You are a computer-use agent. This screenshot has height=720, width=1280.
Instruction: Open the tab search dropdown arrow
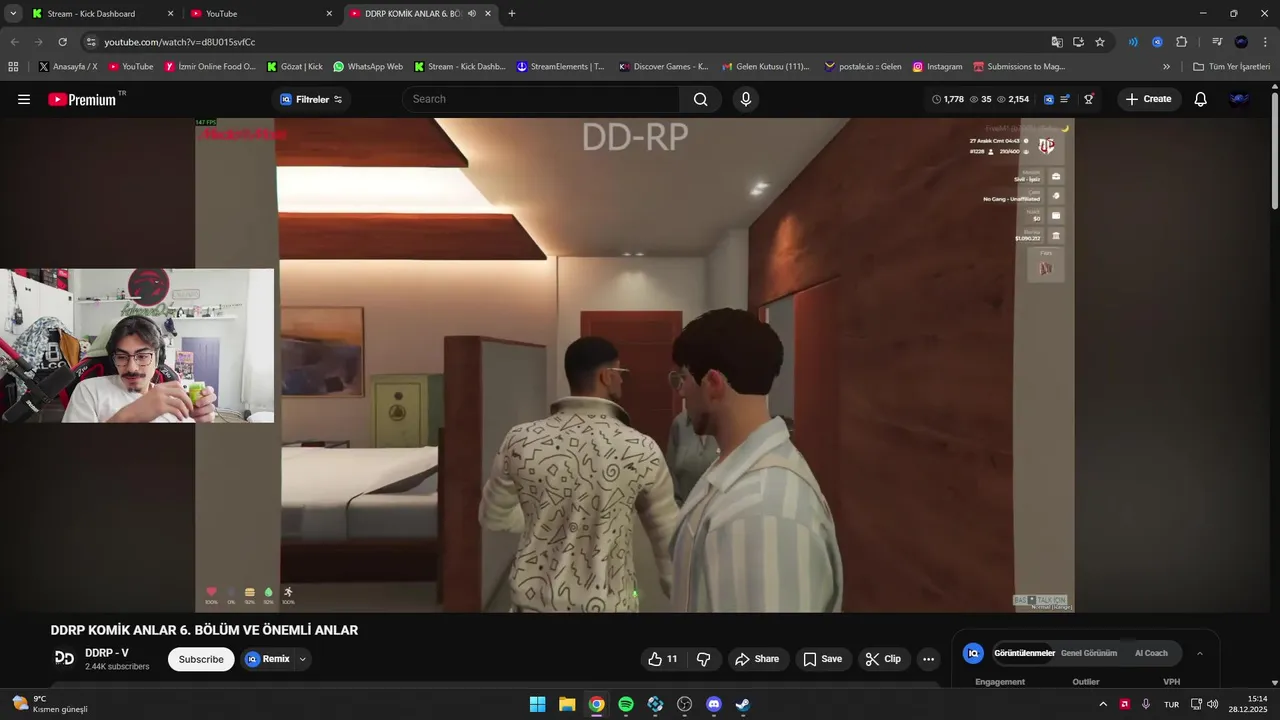click(x=13, y=14)
